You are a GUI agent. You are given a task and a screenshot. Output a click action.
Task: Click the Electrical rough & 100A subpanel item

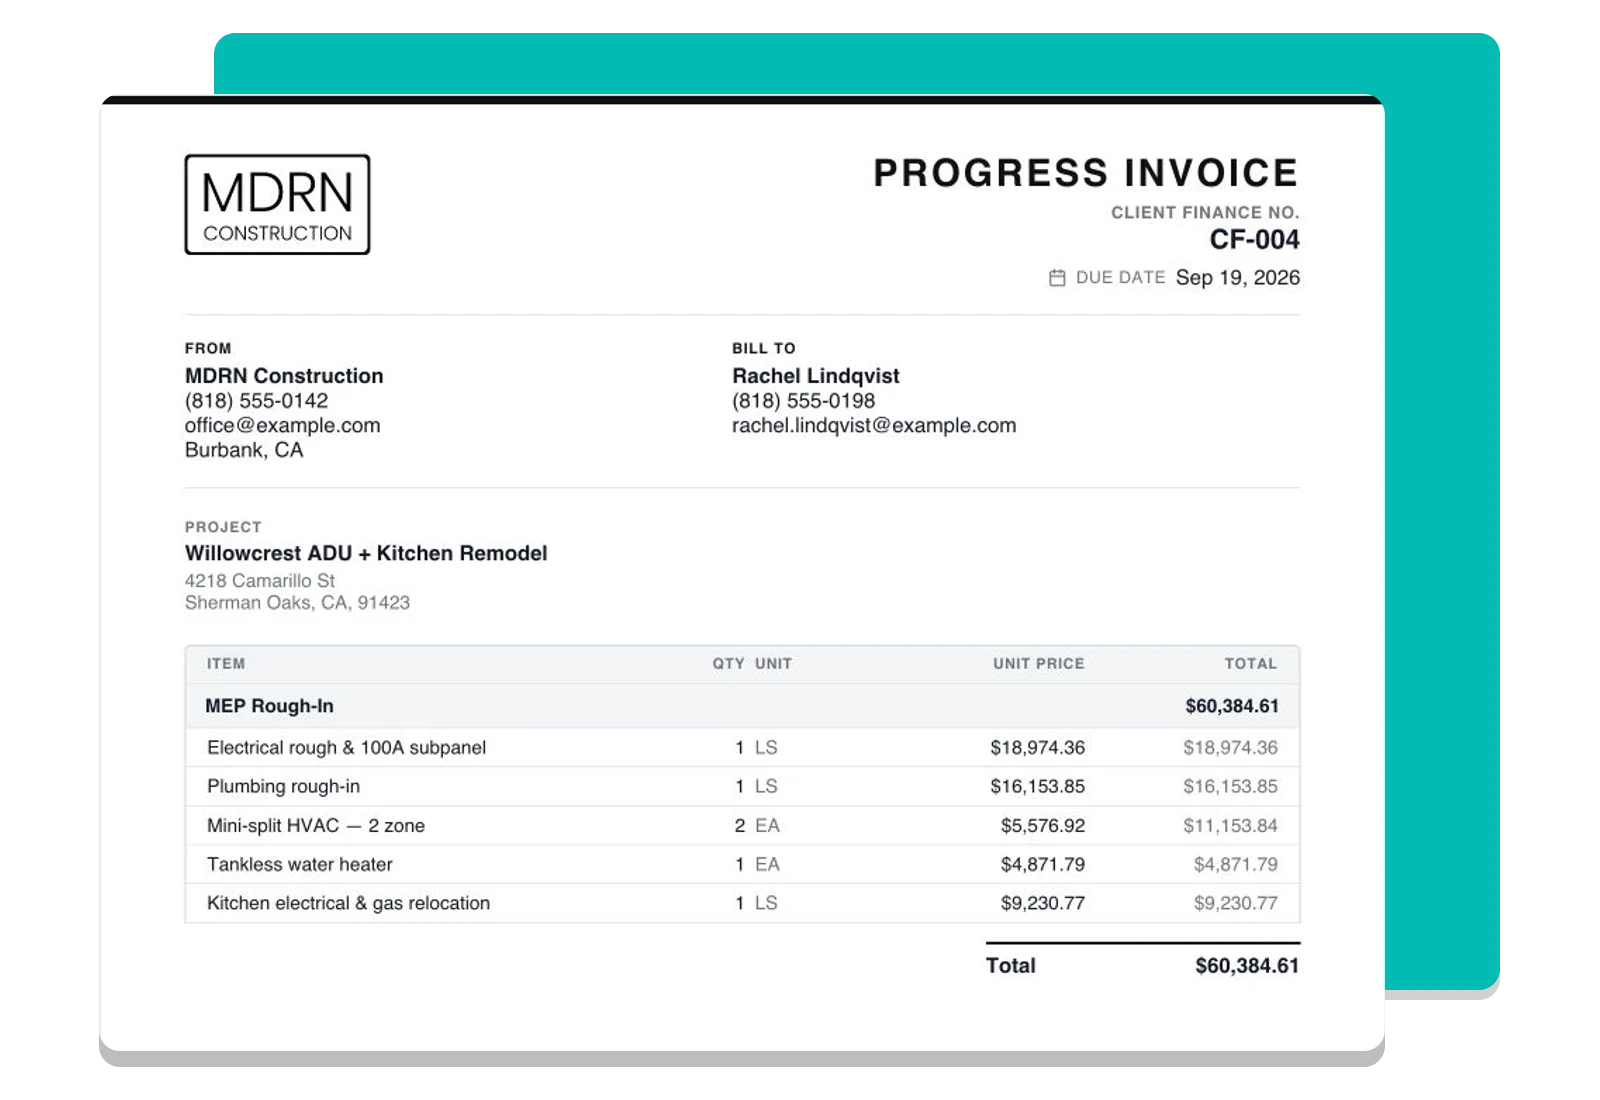(x=347, y=748)
